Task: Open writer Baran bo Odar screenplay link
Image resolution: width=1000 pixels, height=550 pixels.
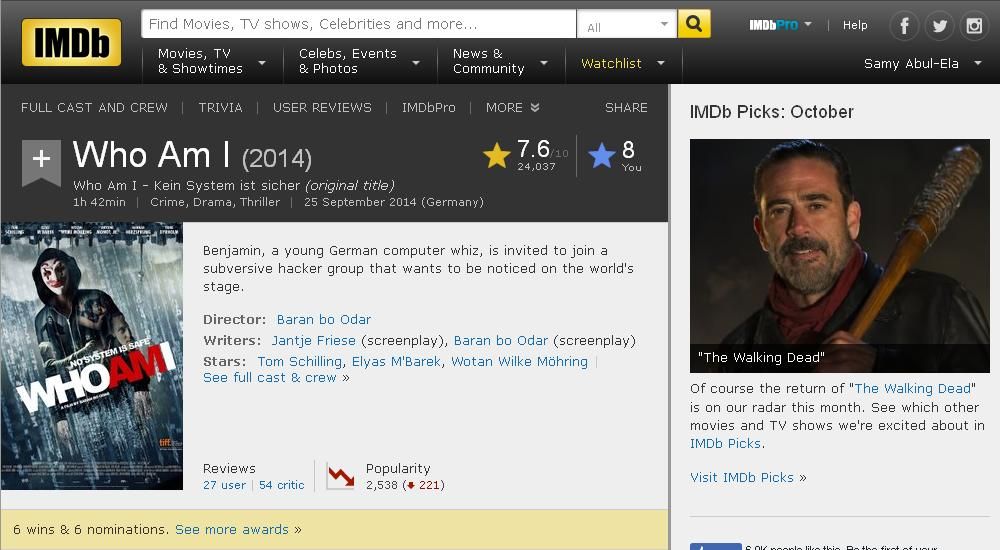Action: [x=501, y=341]
